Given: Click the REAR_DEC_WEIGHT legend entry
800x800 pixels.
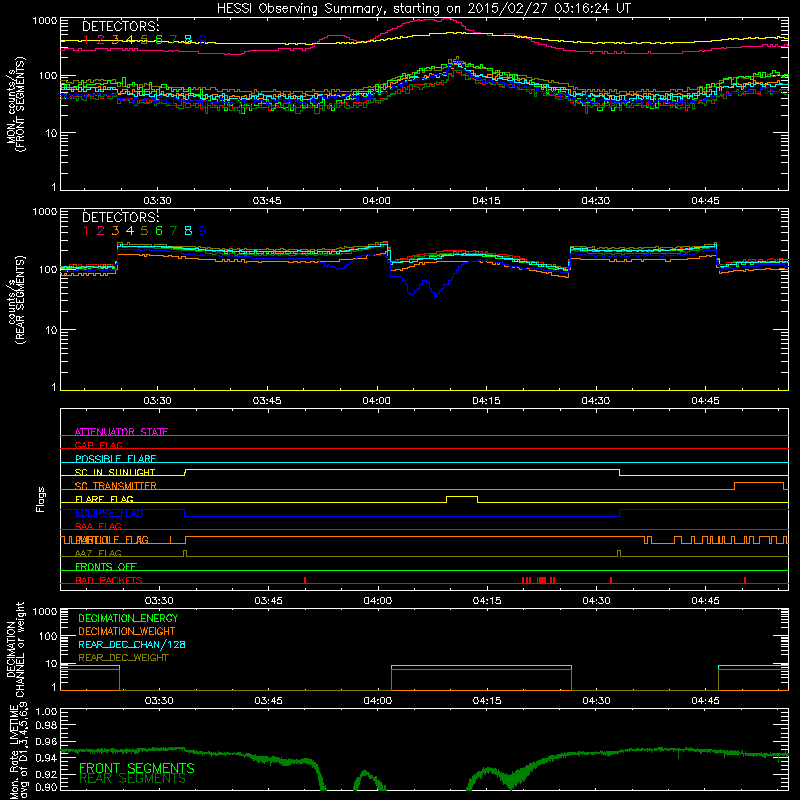Looking at the screenshot, I should click(x=123, y=658).
